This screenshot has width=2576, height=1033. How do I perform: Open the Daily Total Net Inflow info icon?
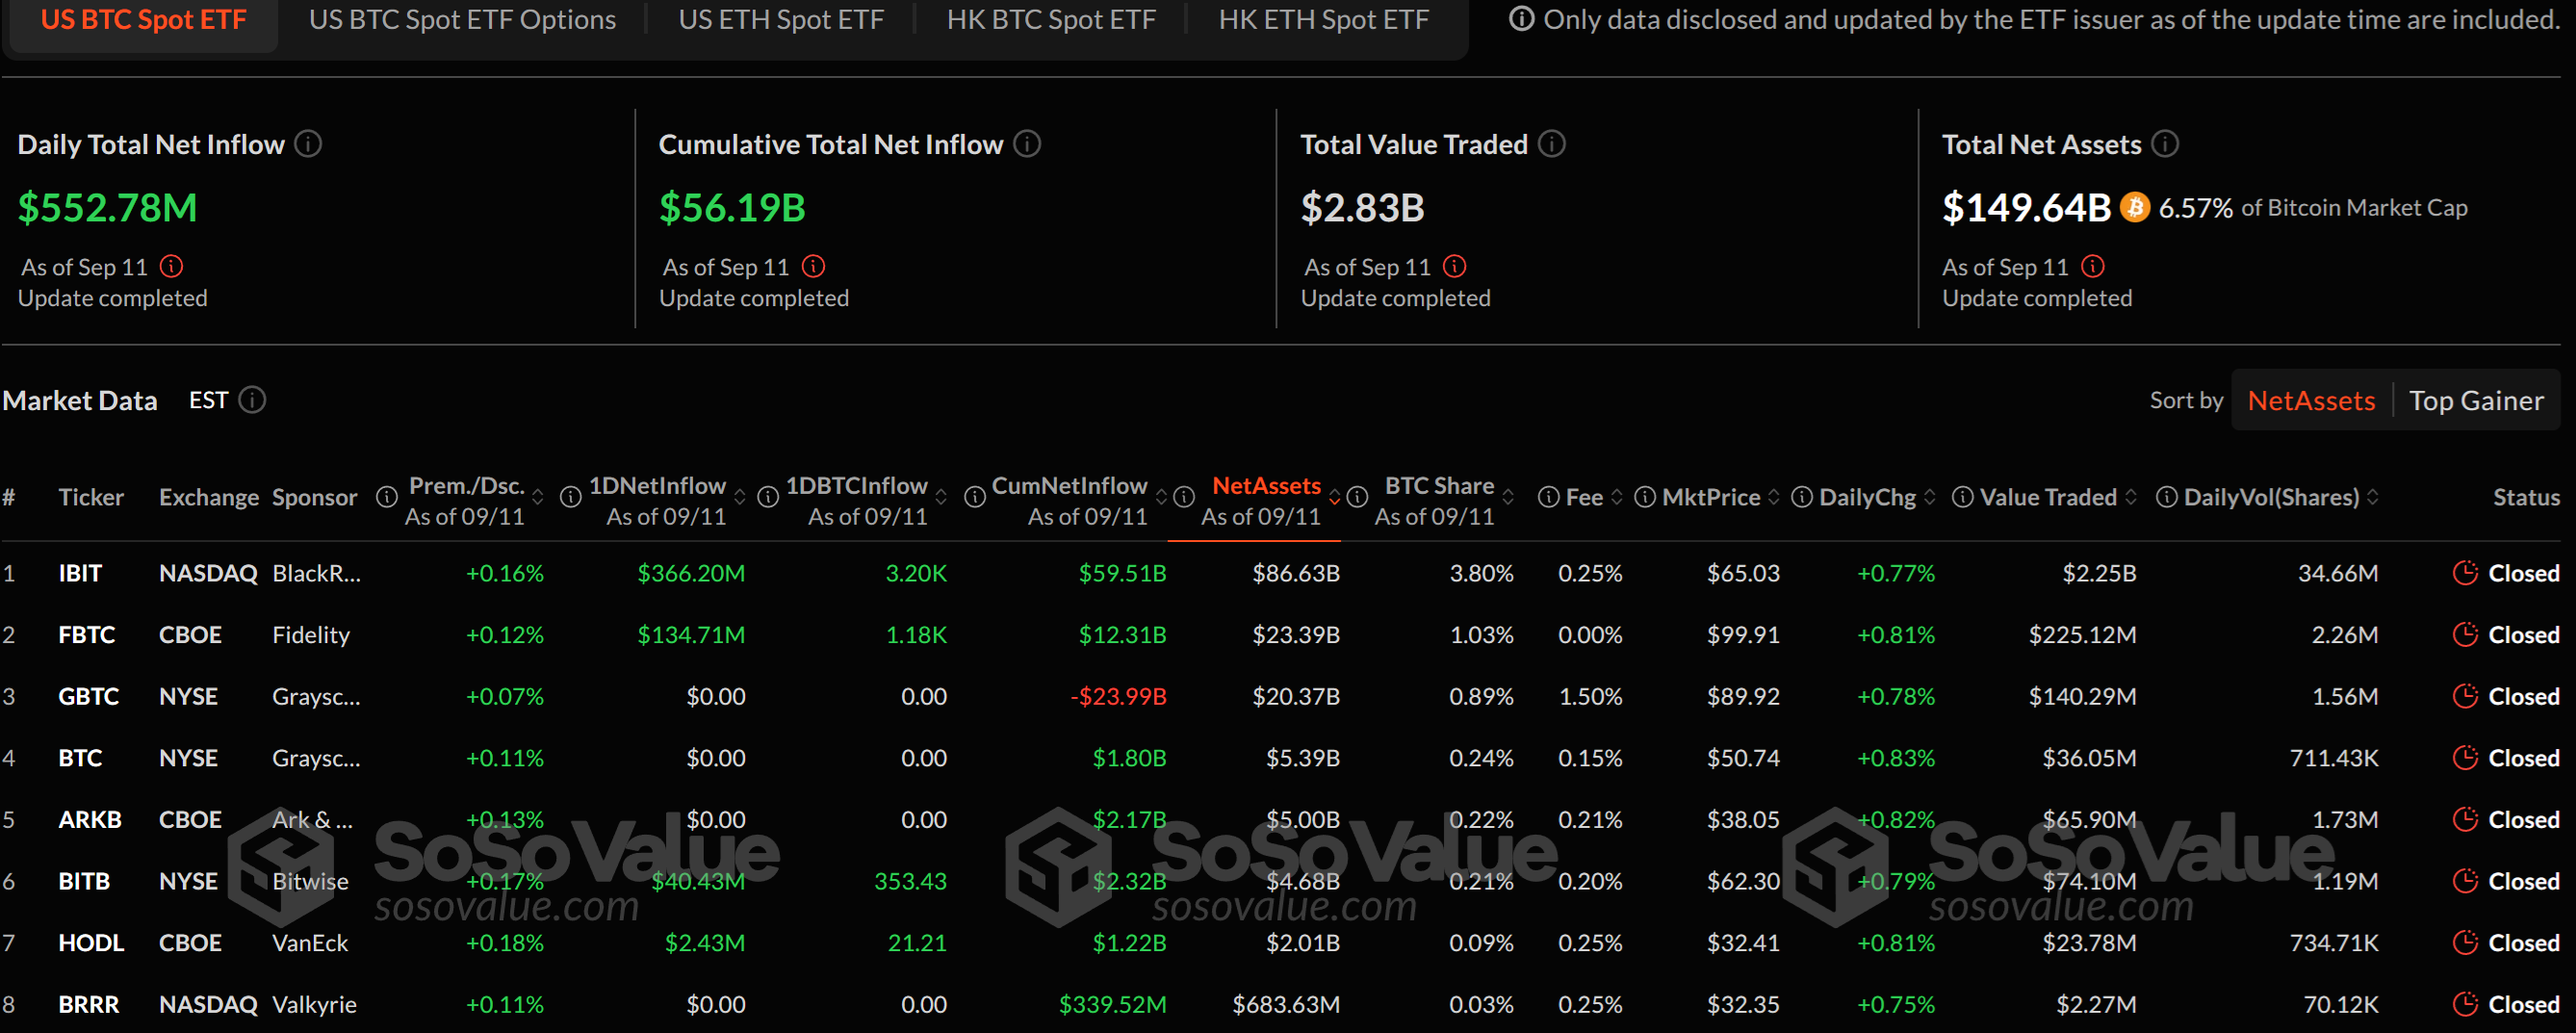309,144
